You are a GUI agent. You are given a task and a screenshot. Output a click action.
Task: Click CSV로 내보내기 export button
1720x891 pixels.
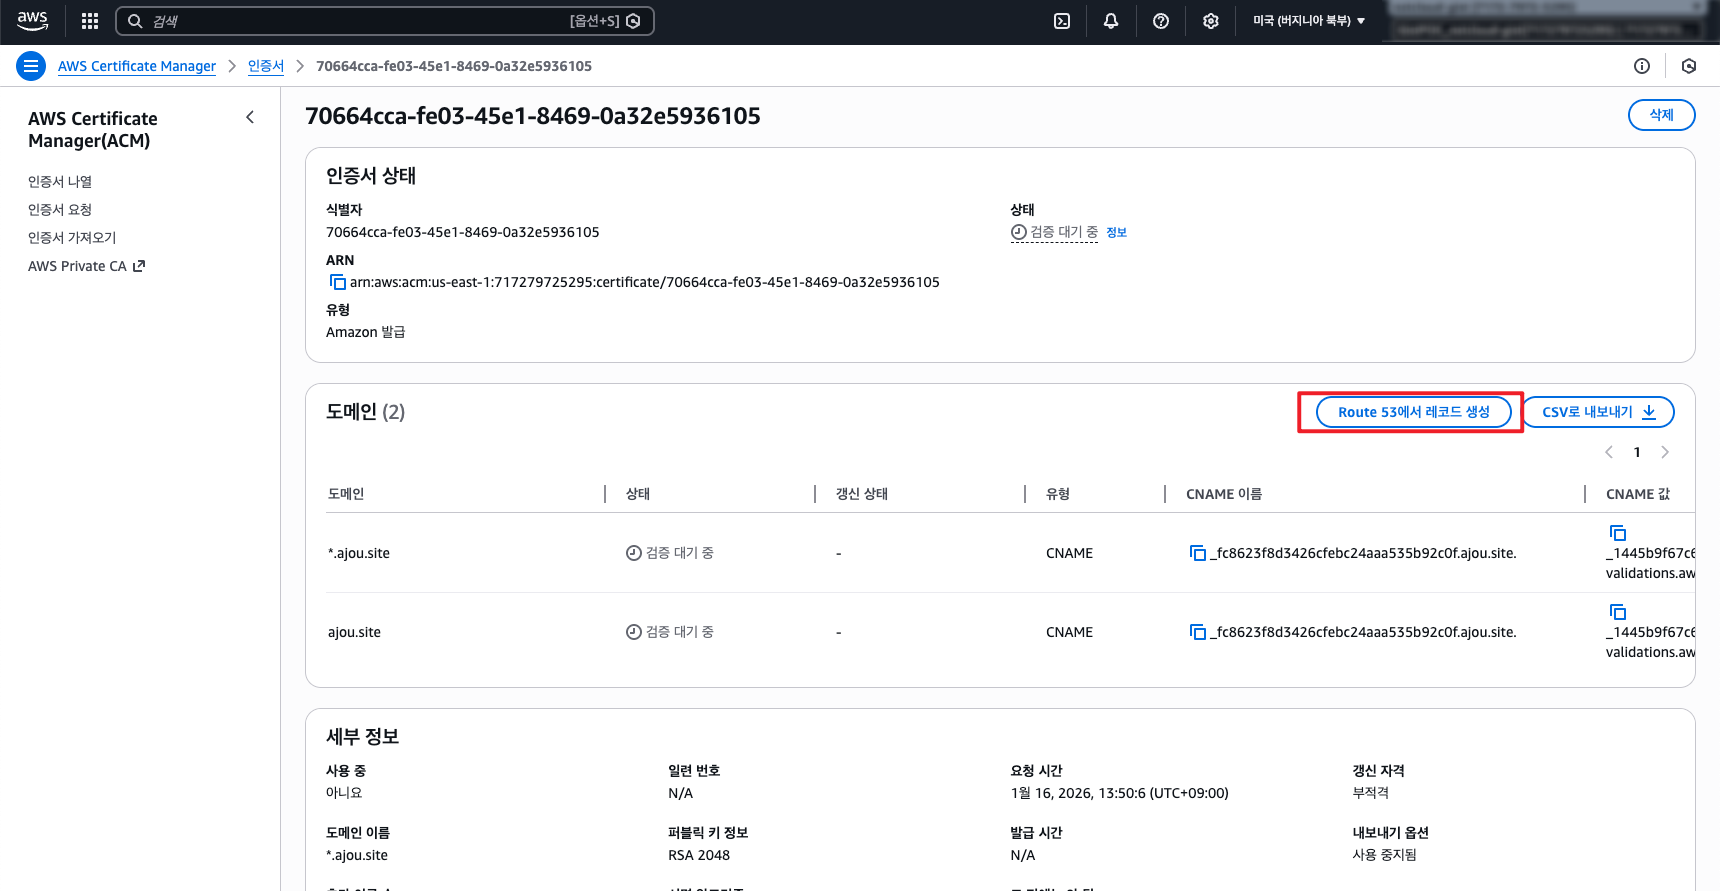tap(1598, 412)
